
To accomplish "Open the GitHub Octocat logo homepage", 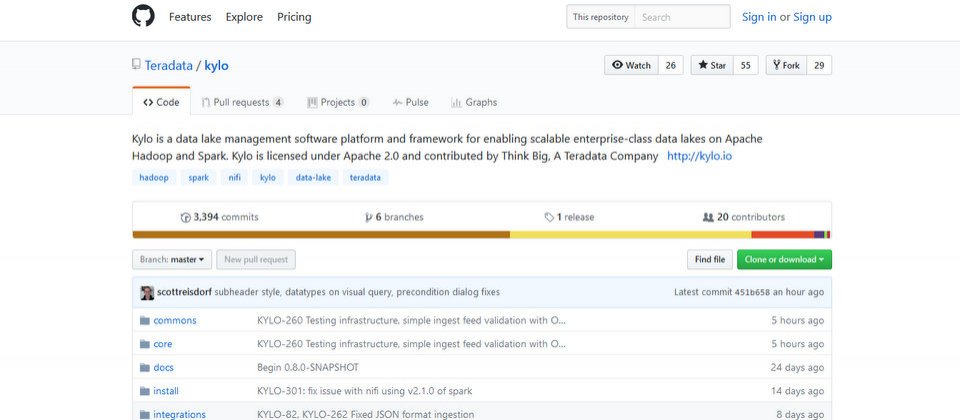I will tap(143, 16).
